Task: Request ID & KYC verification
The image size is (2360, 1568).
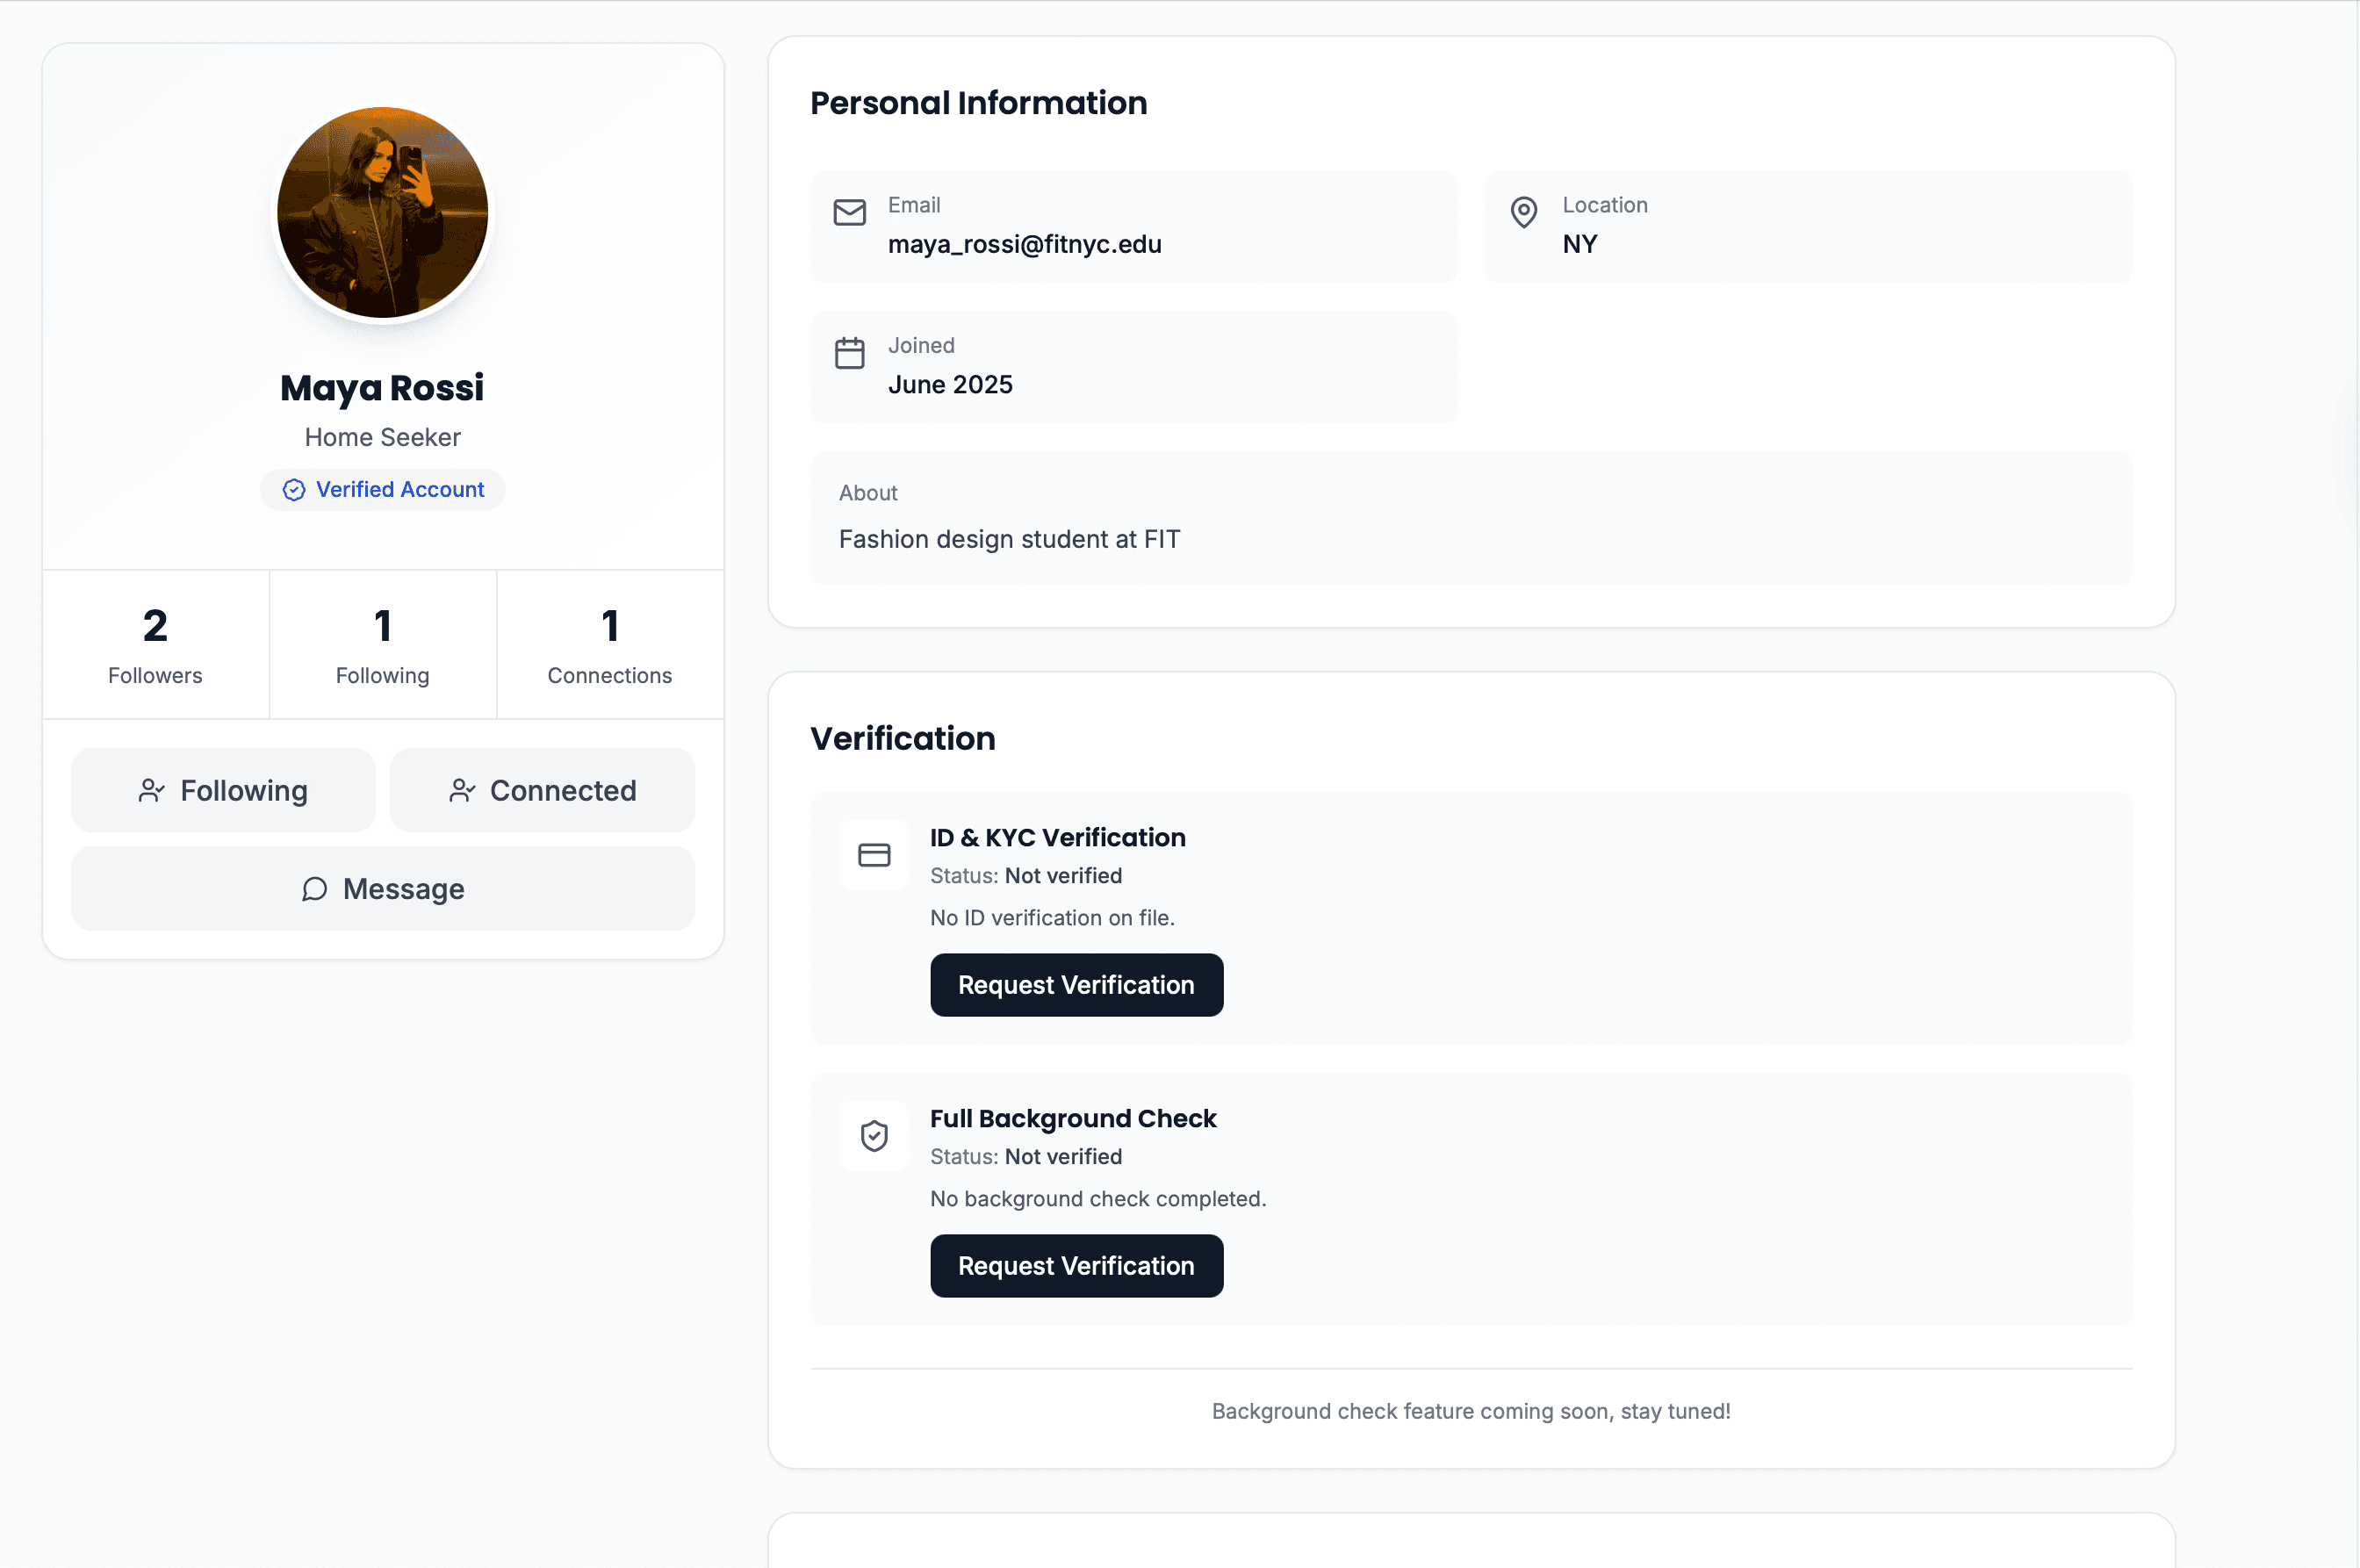Action: [x=1076, y=985]
